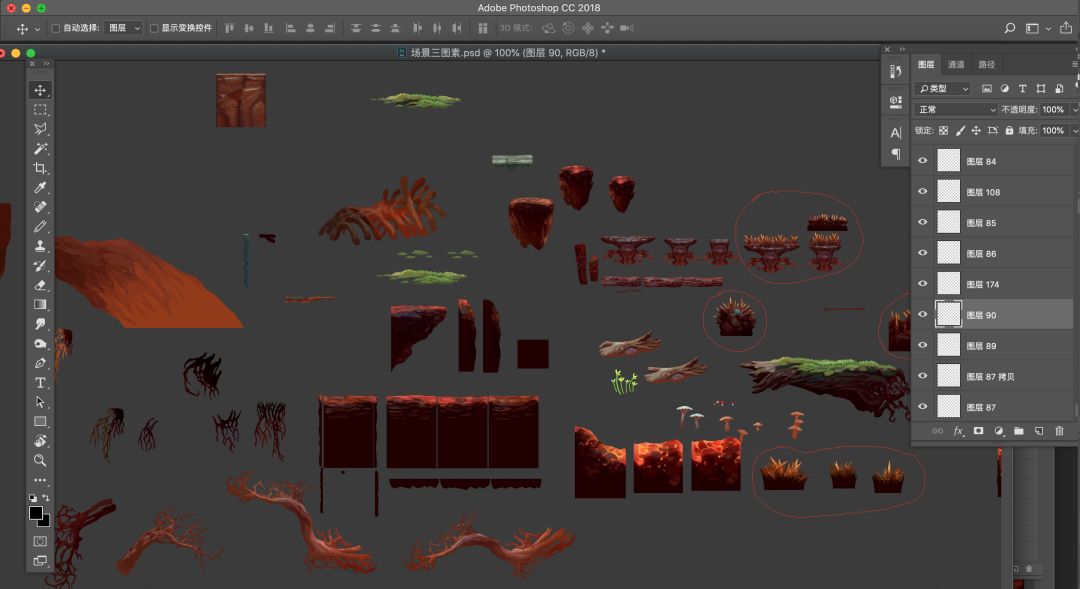
Task: Enable the 显示变换控件 checkbox
Action: click(x=154, y=28)
